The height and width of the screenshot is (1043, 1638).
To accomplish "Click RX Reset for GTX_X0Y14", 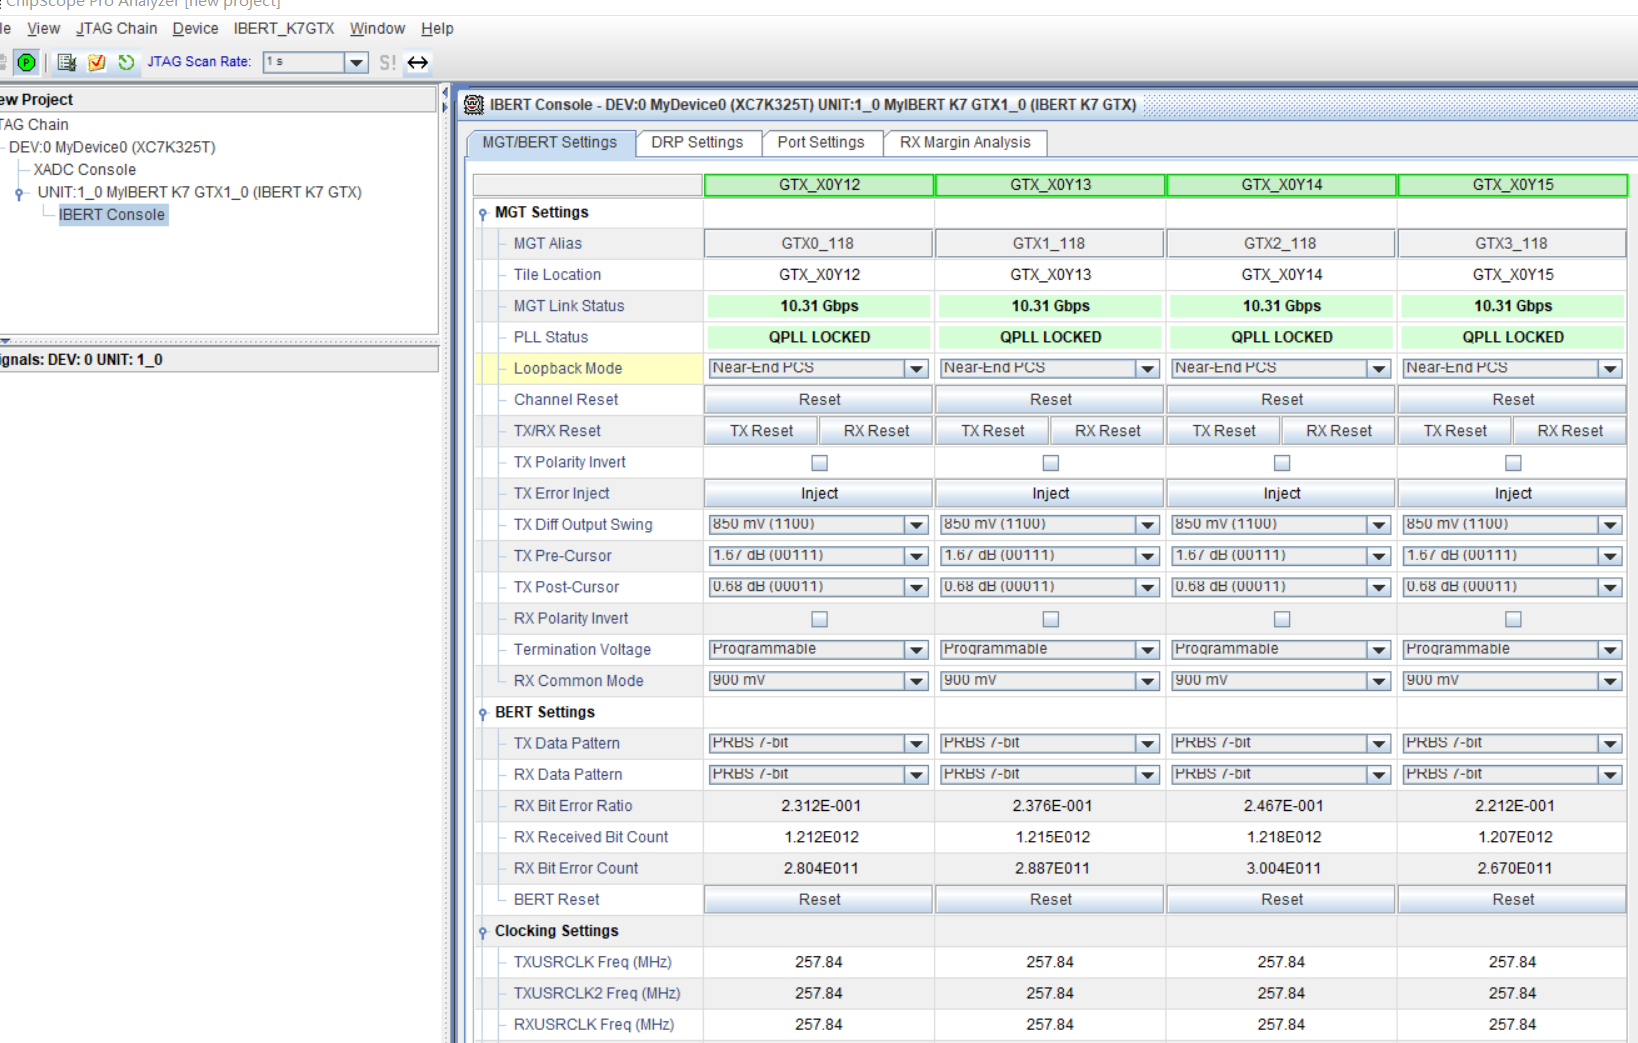I will [x=1339, y=431].
